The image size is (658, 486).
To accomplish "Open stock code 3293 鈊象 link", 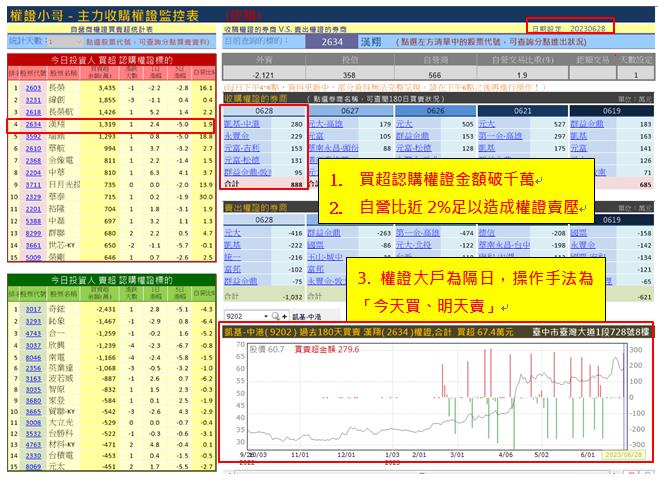I will tap(33, 321).
